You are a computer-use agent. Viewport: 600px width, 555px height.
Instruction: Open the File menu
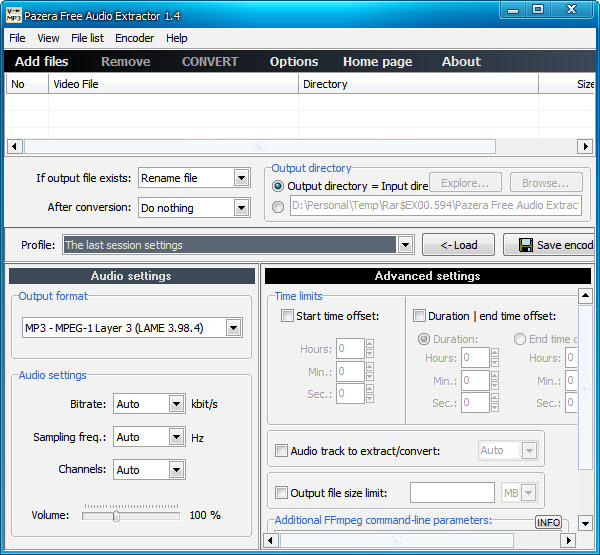(x=17, y=38)
